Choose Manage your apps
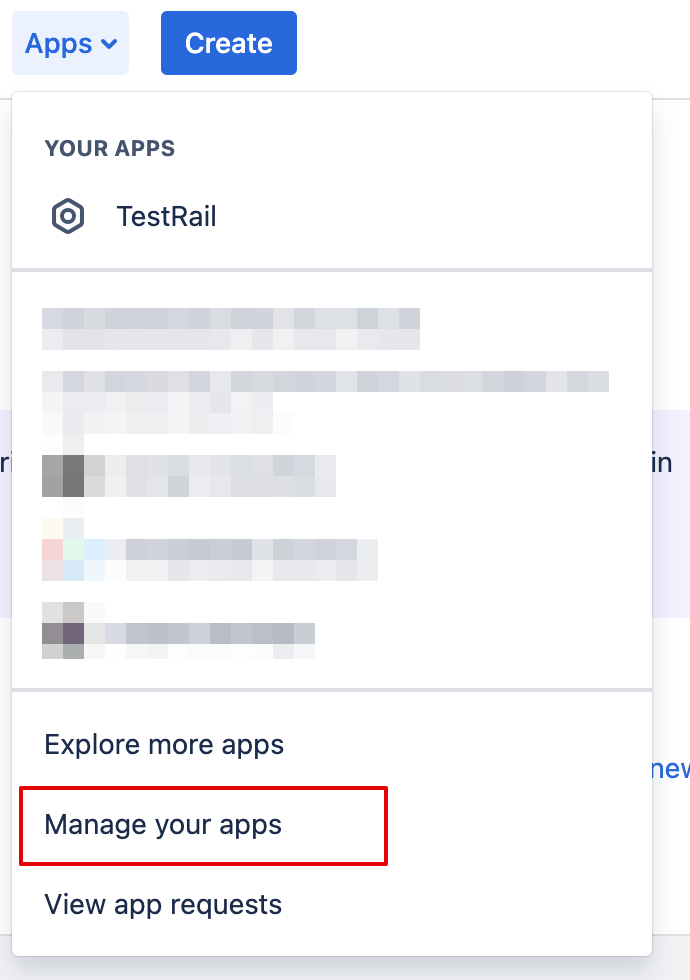The image size is (690, 980). click(x=163, y=824)
